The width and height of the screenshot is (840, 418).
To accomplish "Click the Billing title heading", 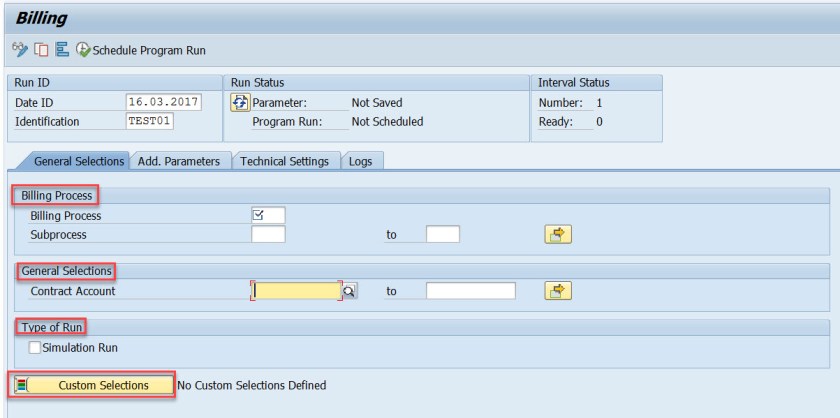I will [41, 18].
